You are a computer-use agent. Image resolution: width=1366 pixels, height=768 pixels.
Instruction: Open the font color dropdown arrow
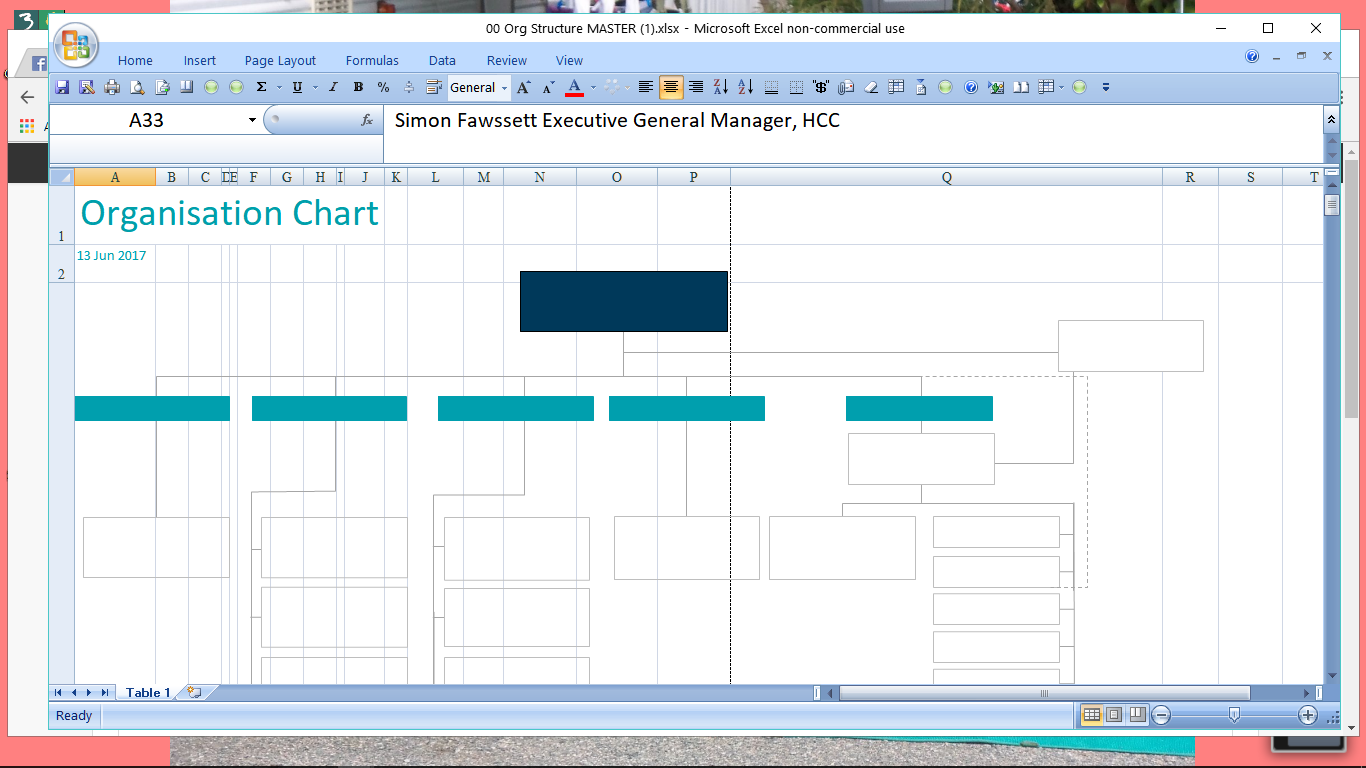[593, 88]
